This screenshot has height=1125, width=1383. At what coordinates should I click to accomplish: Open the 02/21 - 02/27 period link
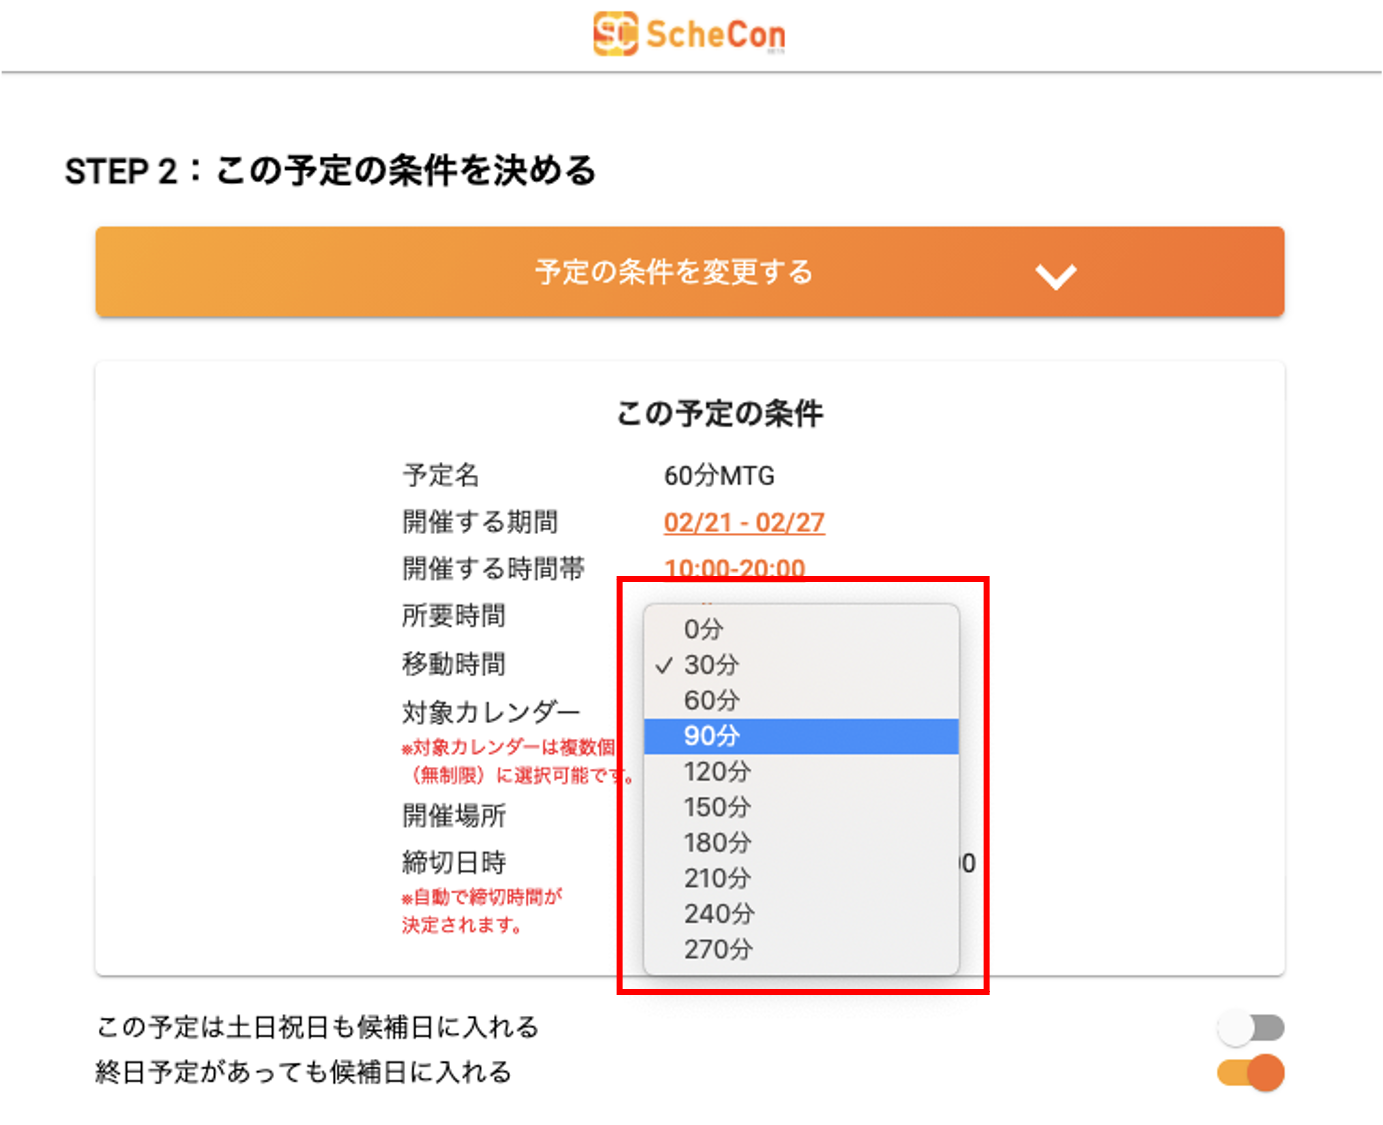click(744, 522)
